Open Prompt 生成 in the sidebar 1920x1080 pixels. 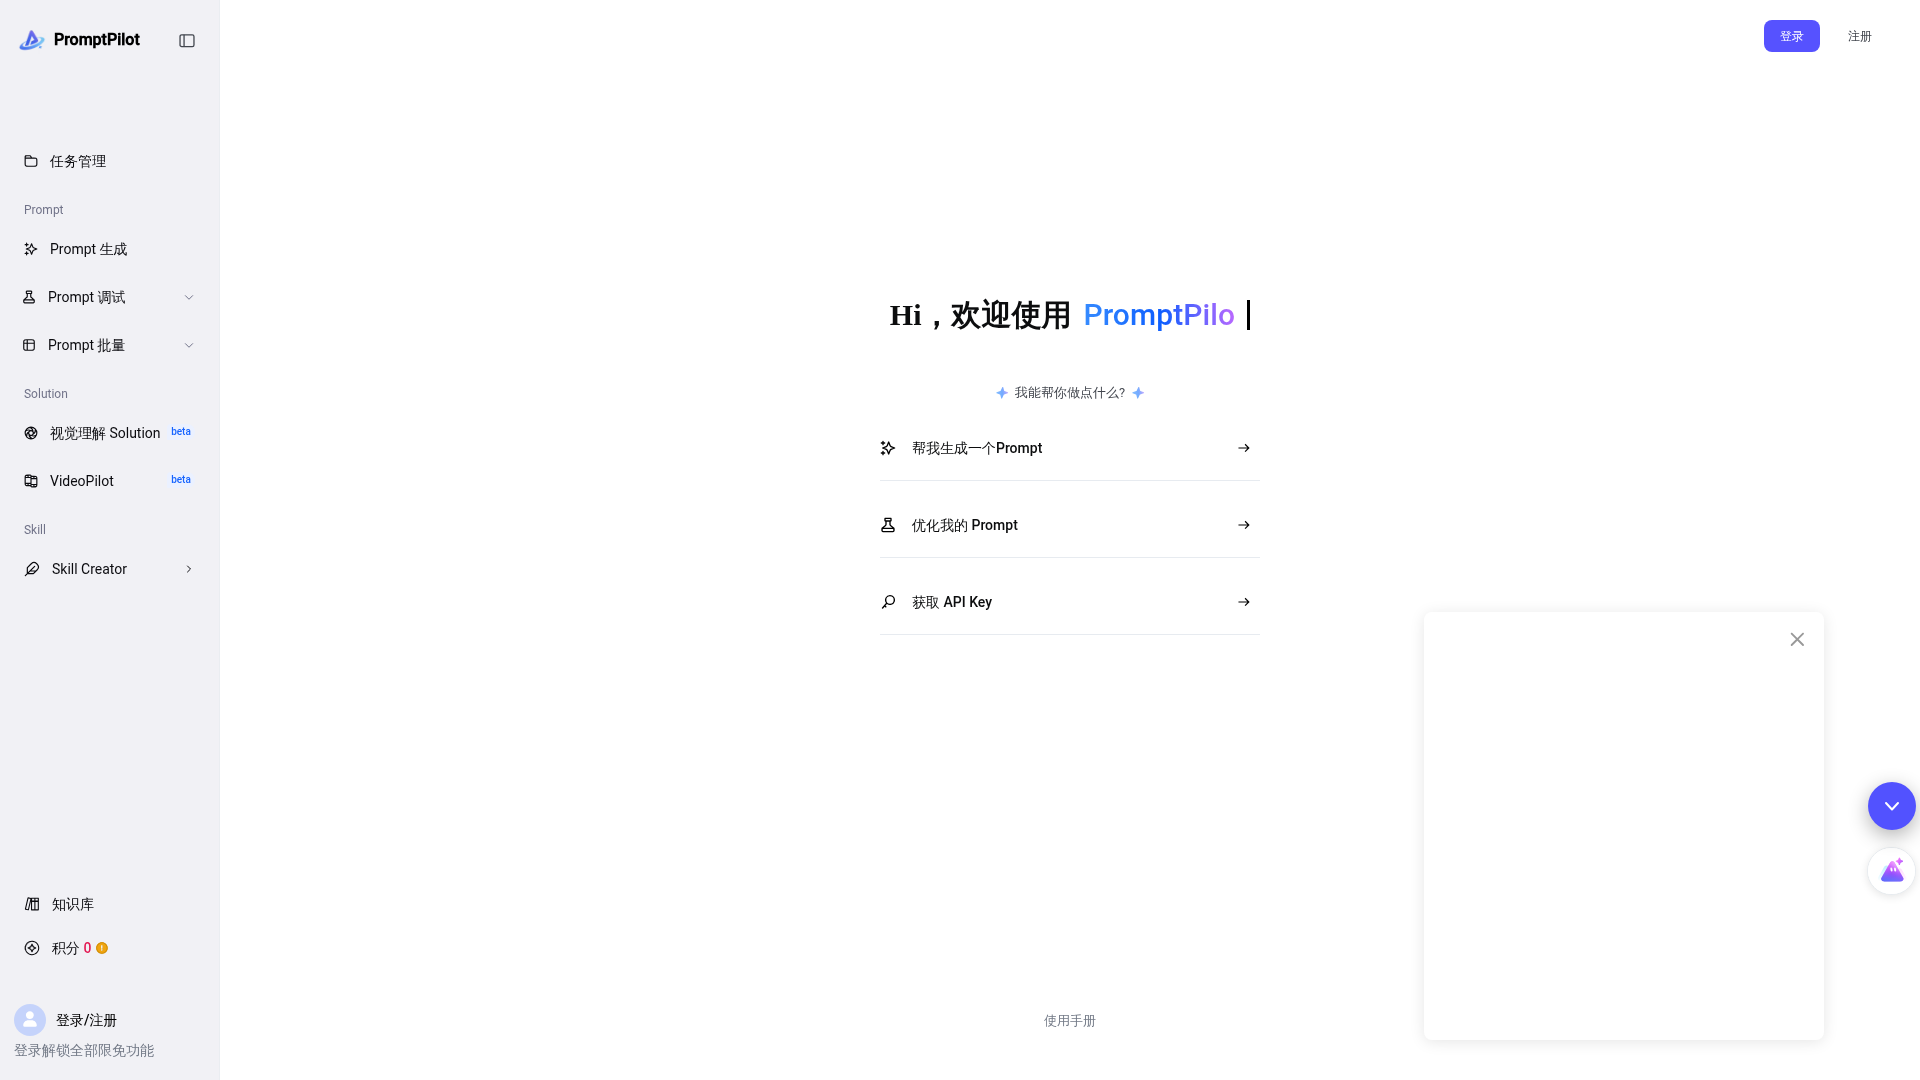click(x=110, y=249)
